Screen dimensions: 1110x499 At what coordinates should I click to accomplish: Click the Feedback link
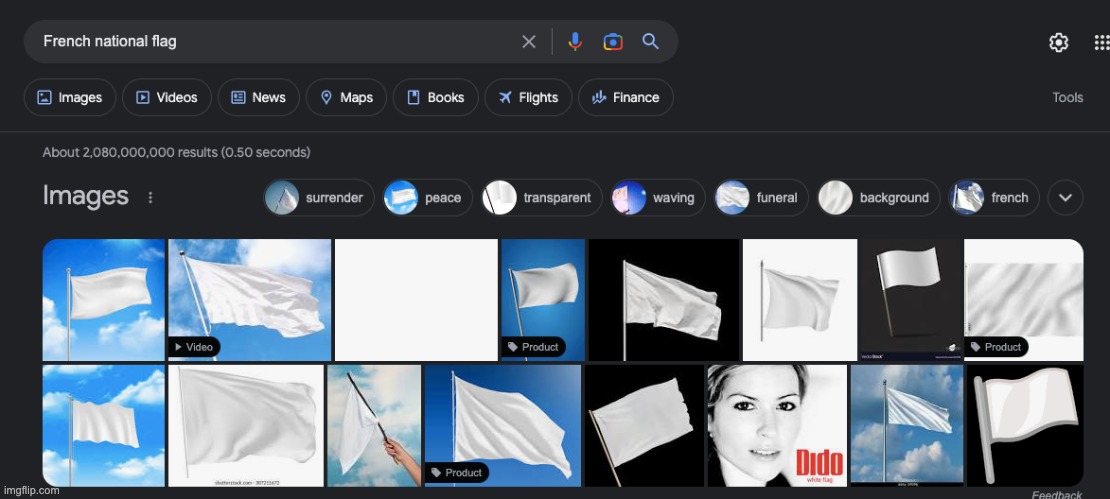[1056, 494]
